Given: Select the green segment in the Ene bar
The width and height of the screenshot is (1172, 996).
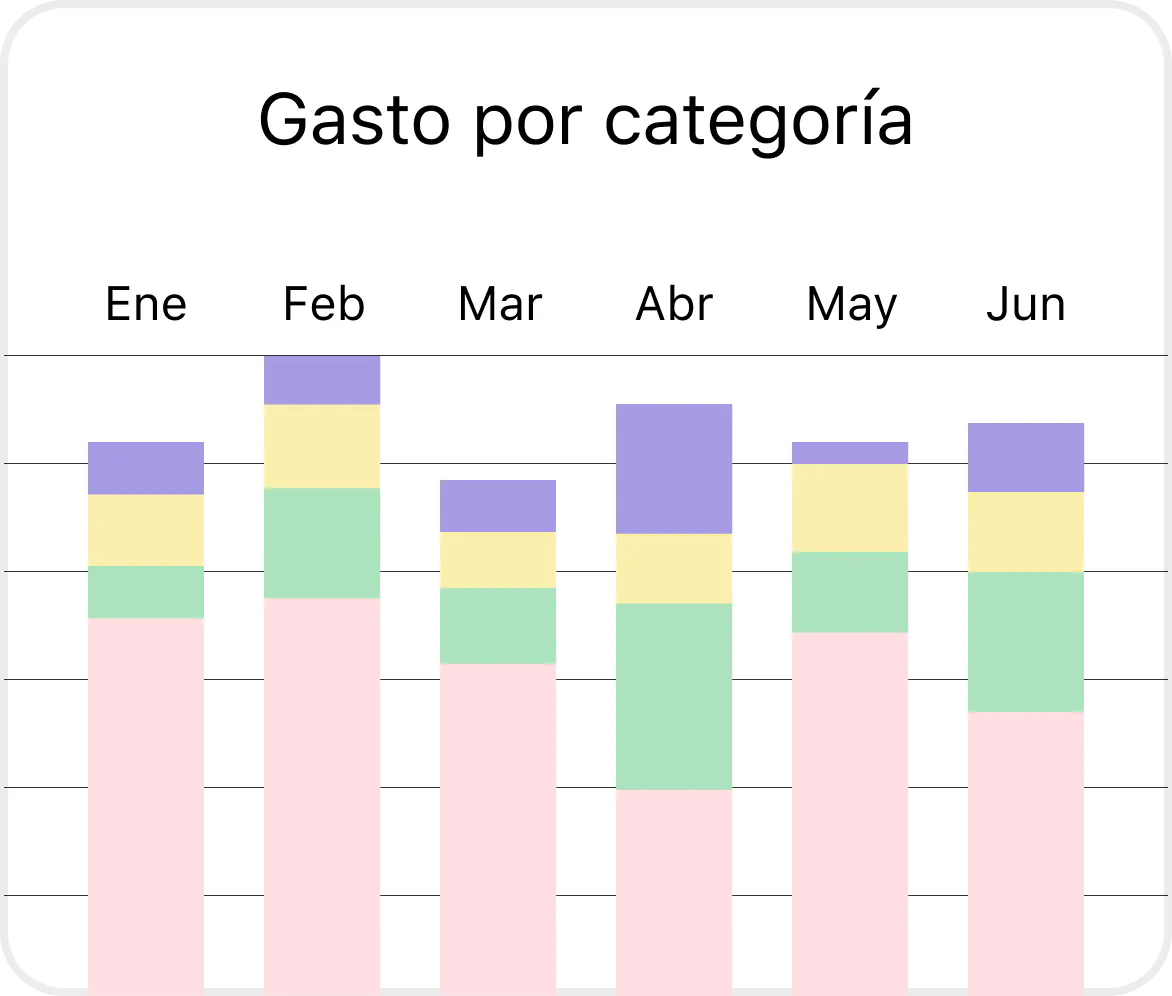Looking at the screenshot, I should point(146,592).
